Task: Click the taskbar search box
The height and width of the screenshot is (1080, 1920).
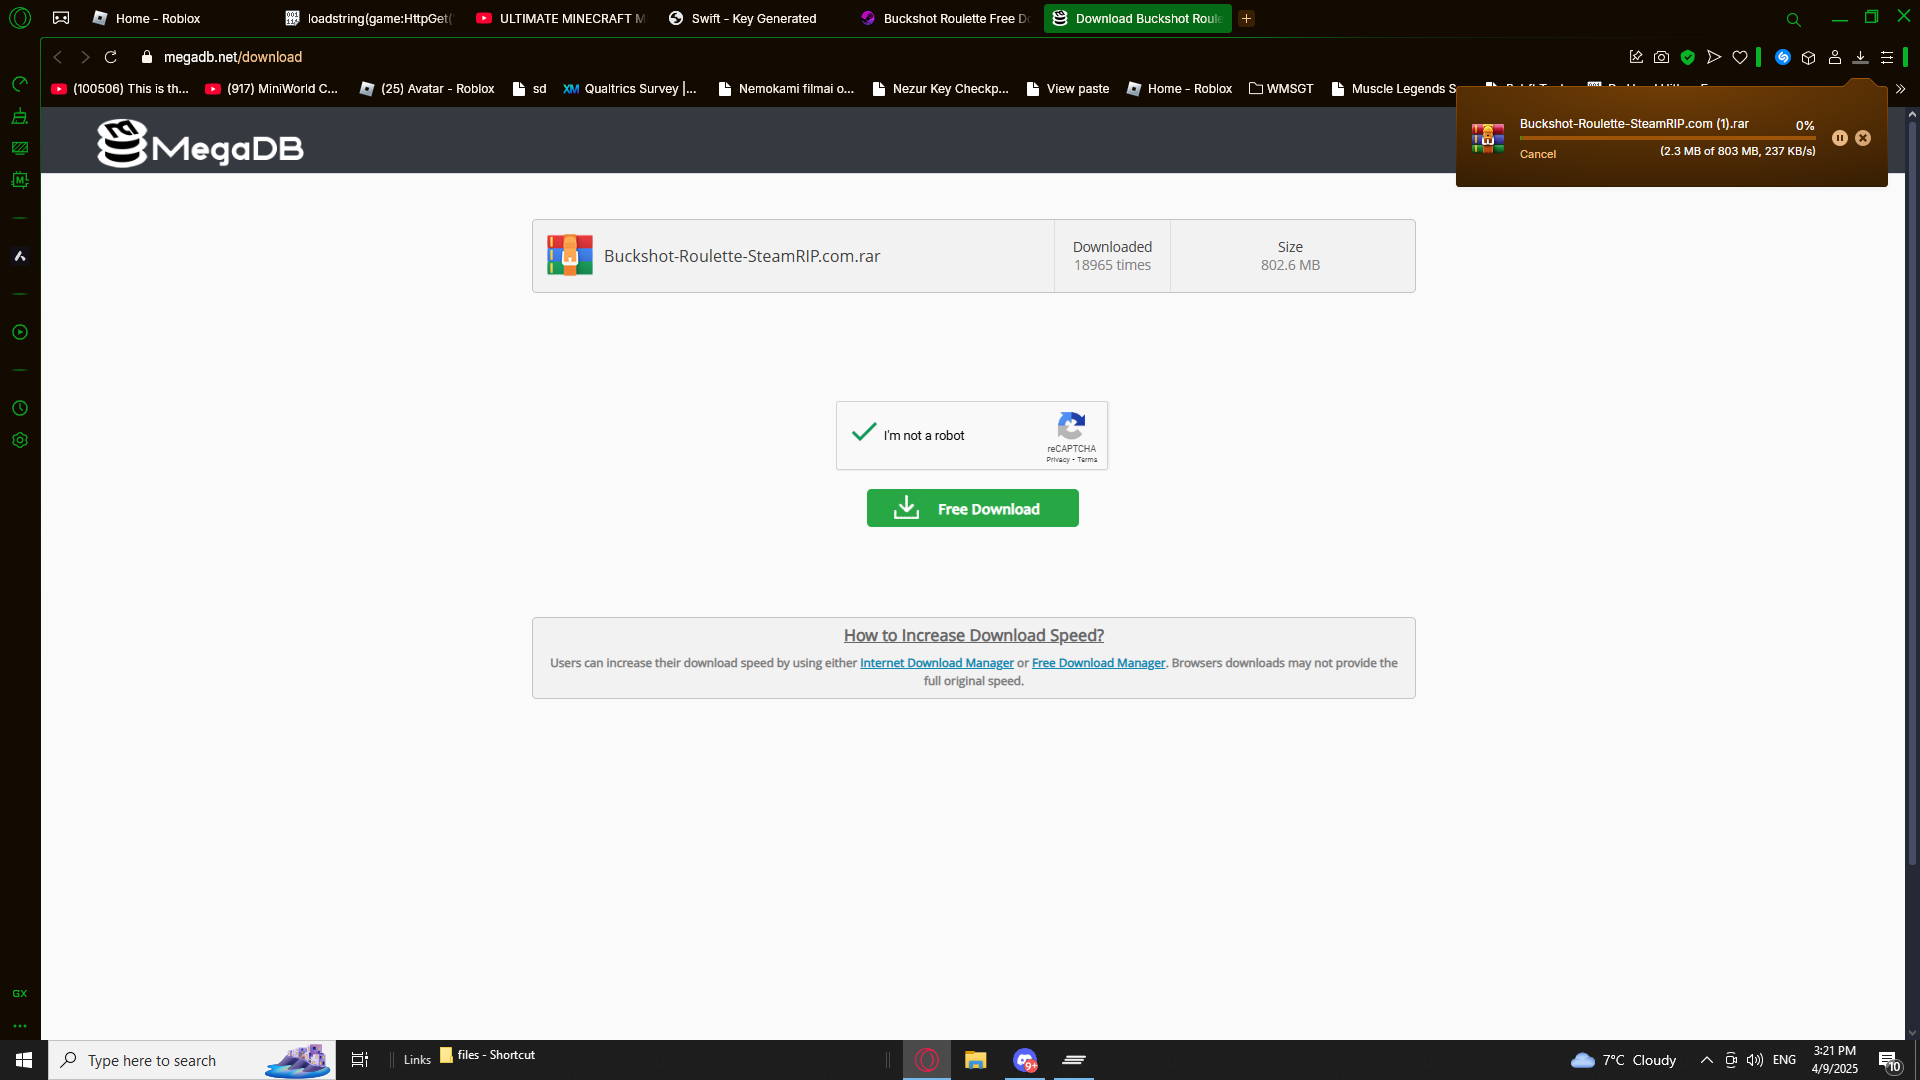Action: tap(192, 1060)
